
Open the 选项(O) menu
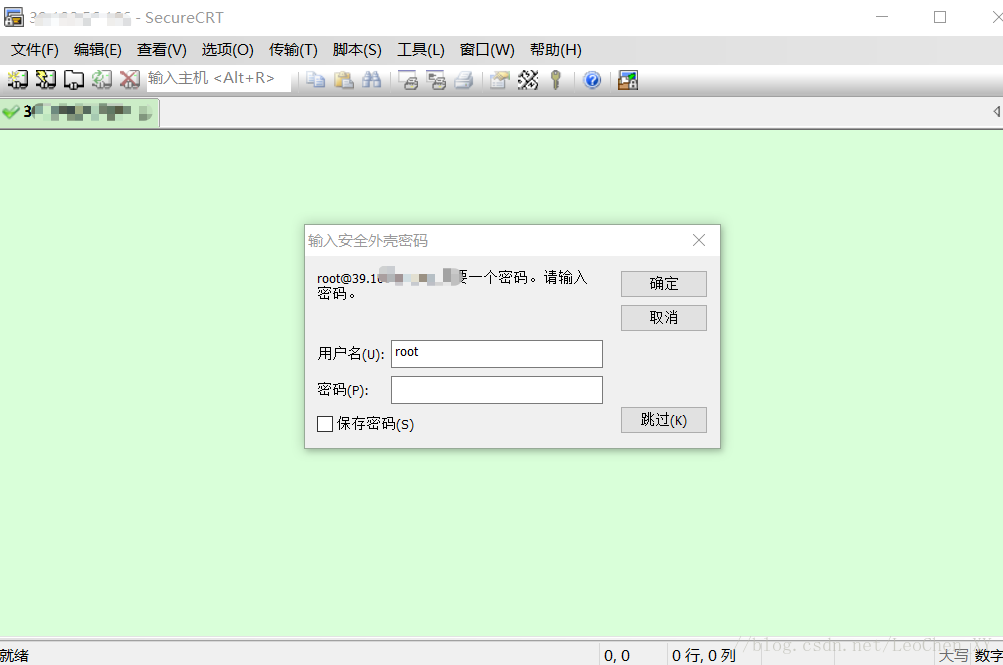pyautogui.click(x=227, y=49)
